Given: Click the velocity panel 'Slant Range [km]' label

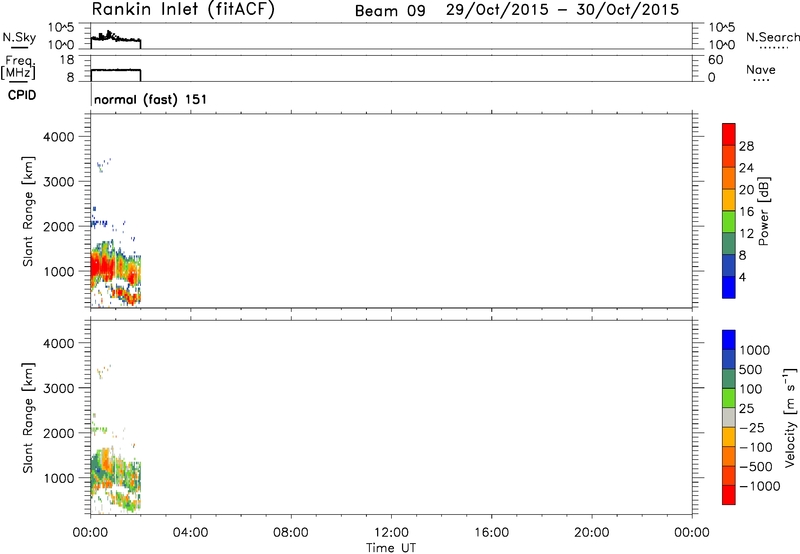Looking at the screenshot, I should pos(28,418).
